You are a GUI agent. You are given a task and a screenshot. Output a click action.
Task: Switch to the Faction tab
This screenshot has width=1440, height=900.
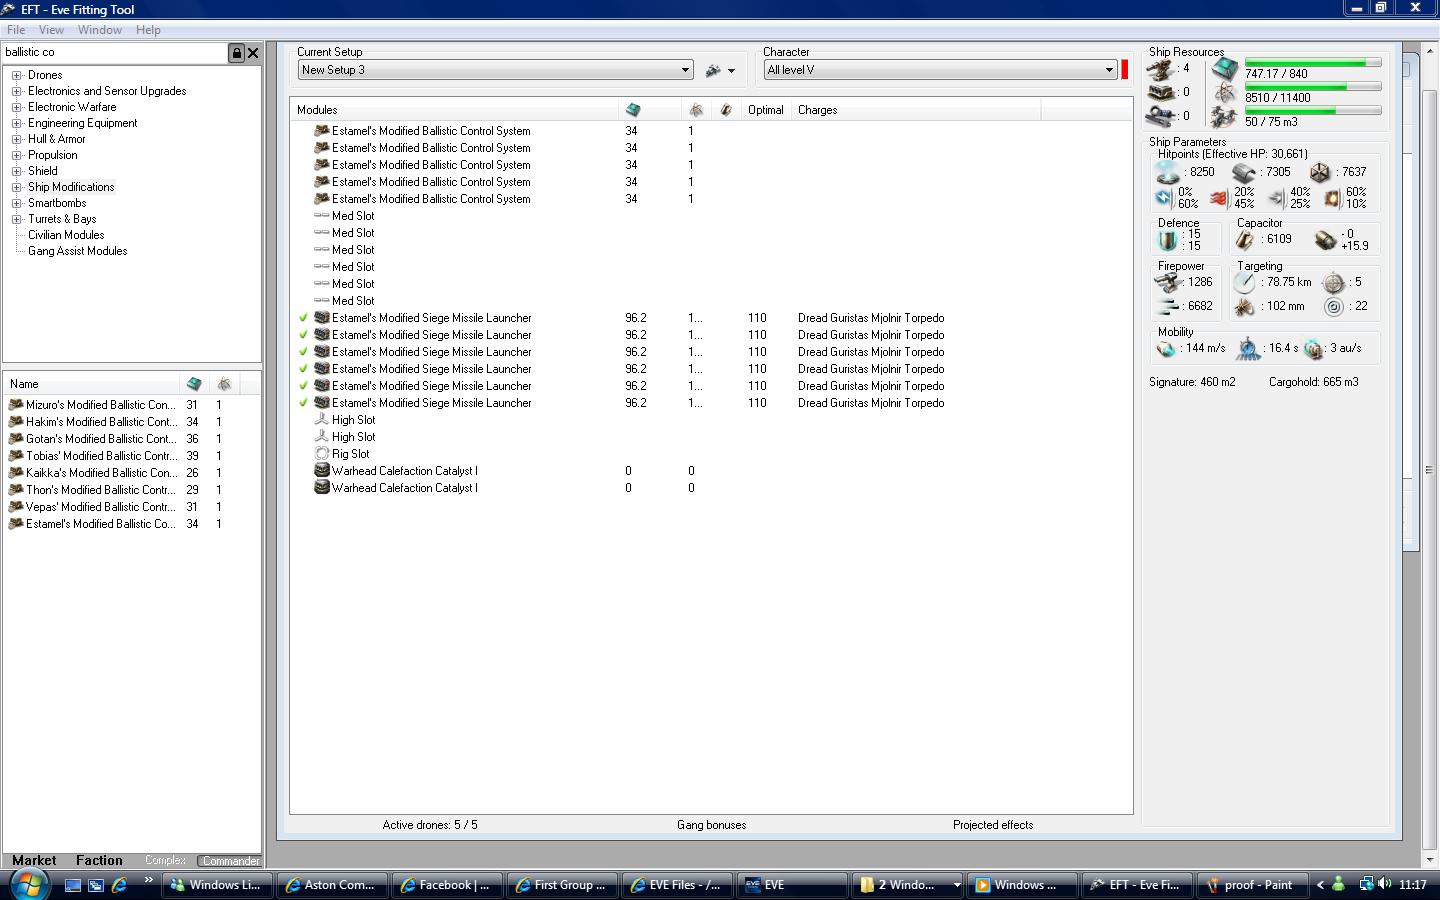(99, 860)
